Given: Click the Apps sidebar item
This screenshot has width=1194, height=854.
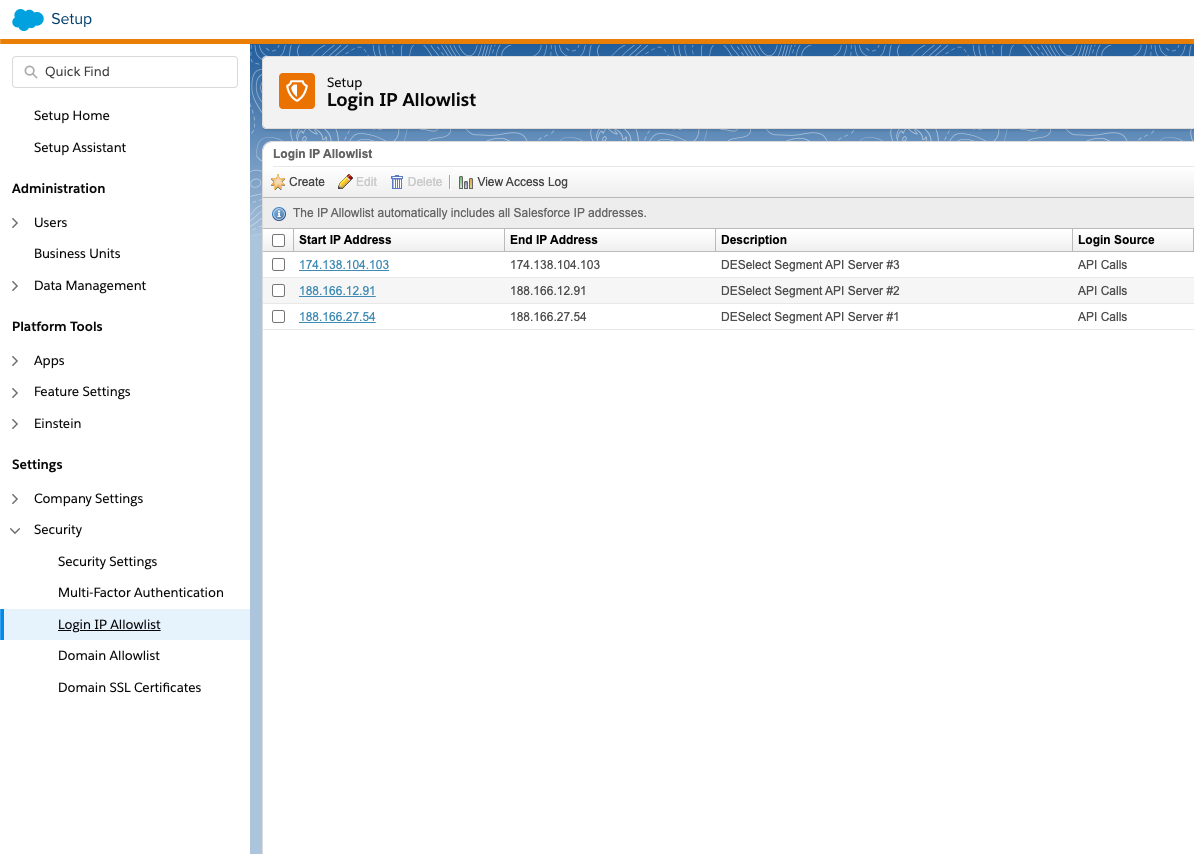Looking at the screenshot, I should tap(49, 361).
